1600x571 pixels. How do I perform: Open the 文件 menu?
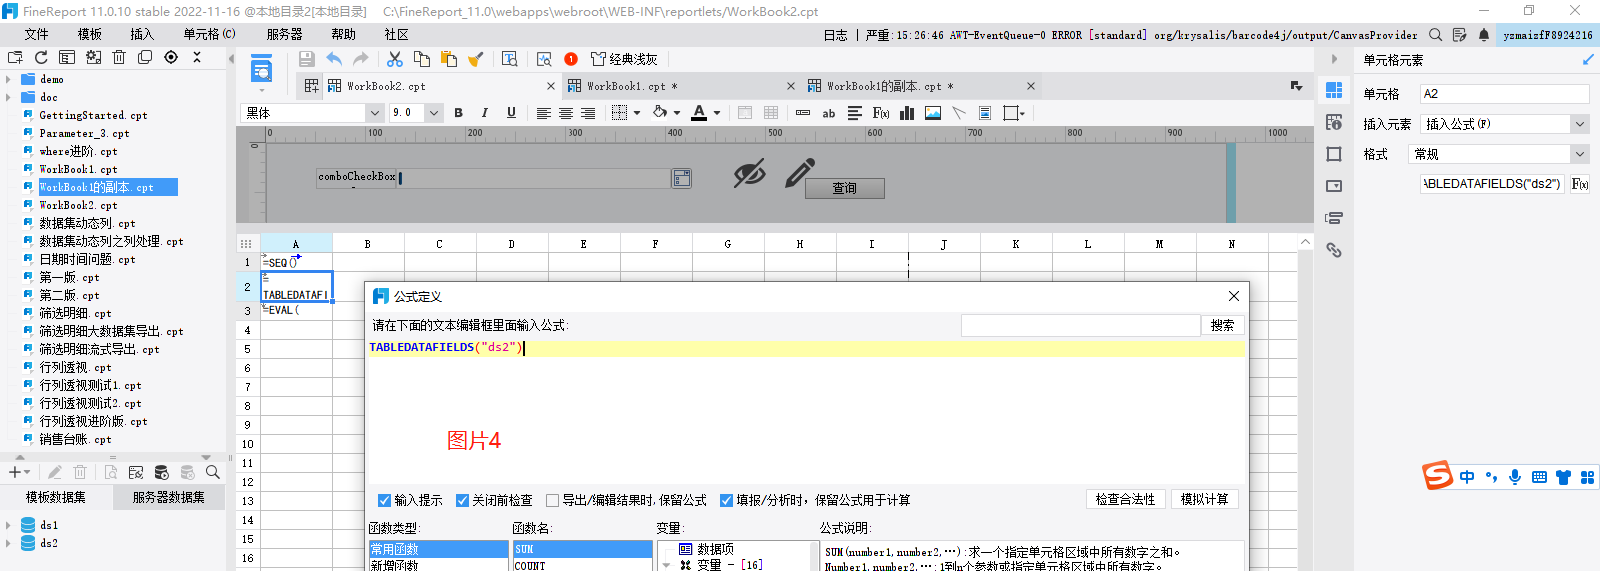[x=37, y=34]
